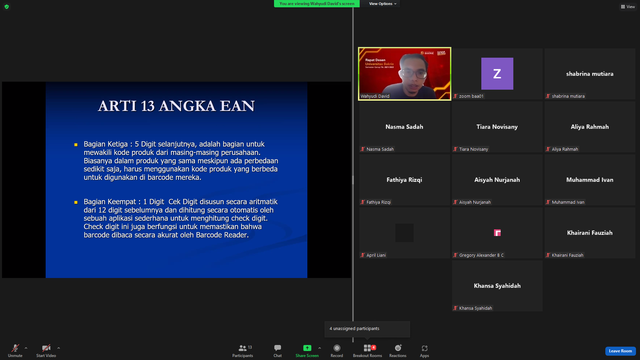This screenshot has width=640, height=360.
Task: Click the 4 unassigned participants tooltip
Action: pyautogui.click(x=367, y=329)
